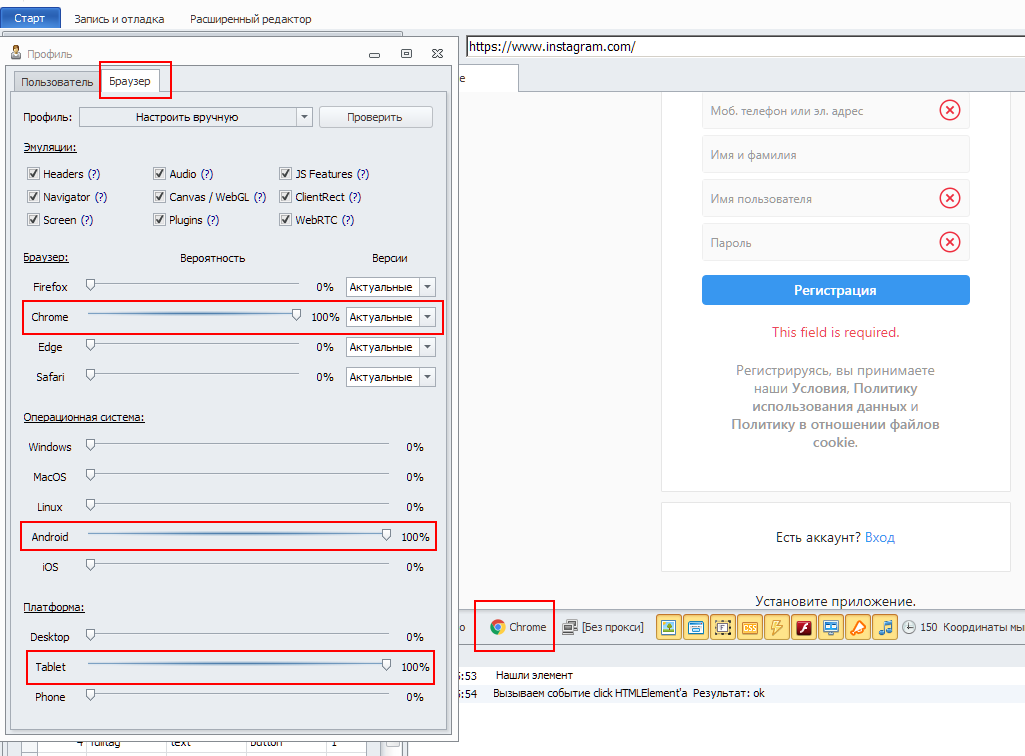Image resolution: width=1025 pixels, height=756 pixels.
Task: Click the lightning bolt script icon
Action: click(777, 627)
